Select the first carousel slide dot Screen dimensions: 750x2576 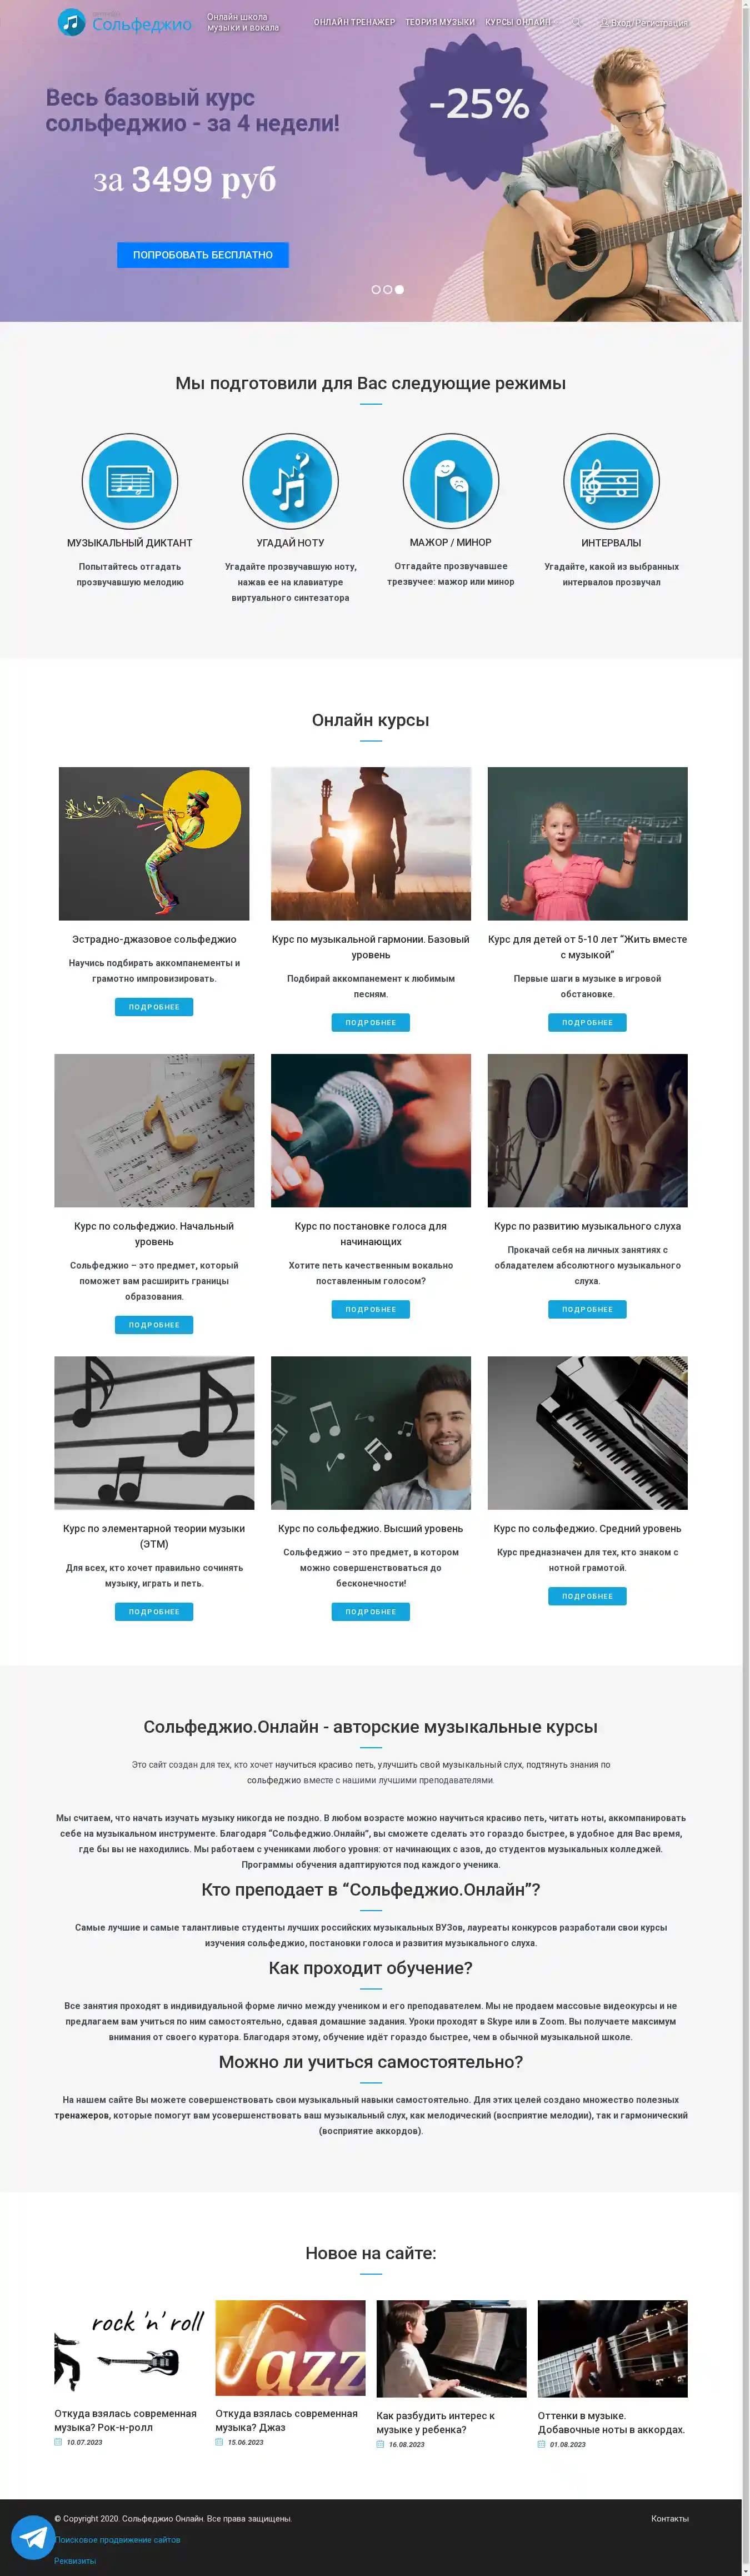point(376,289)
